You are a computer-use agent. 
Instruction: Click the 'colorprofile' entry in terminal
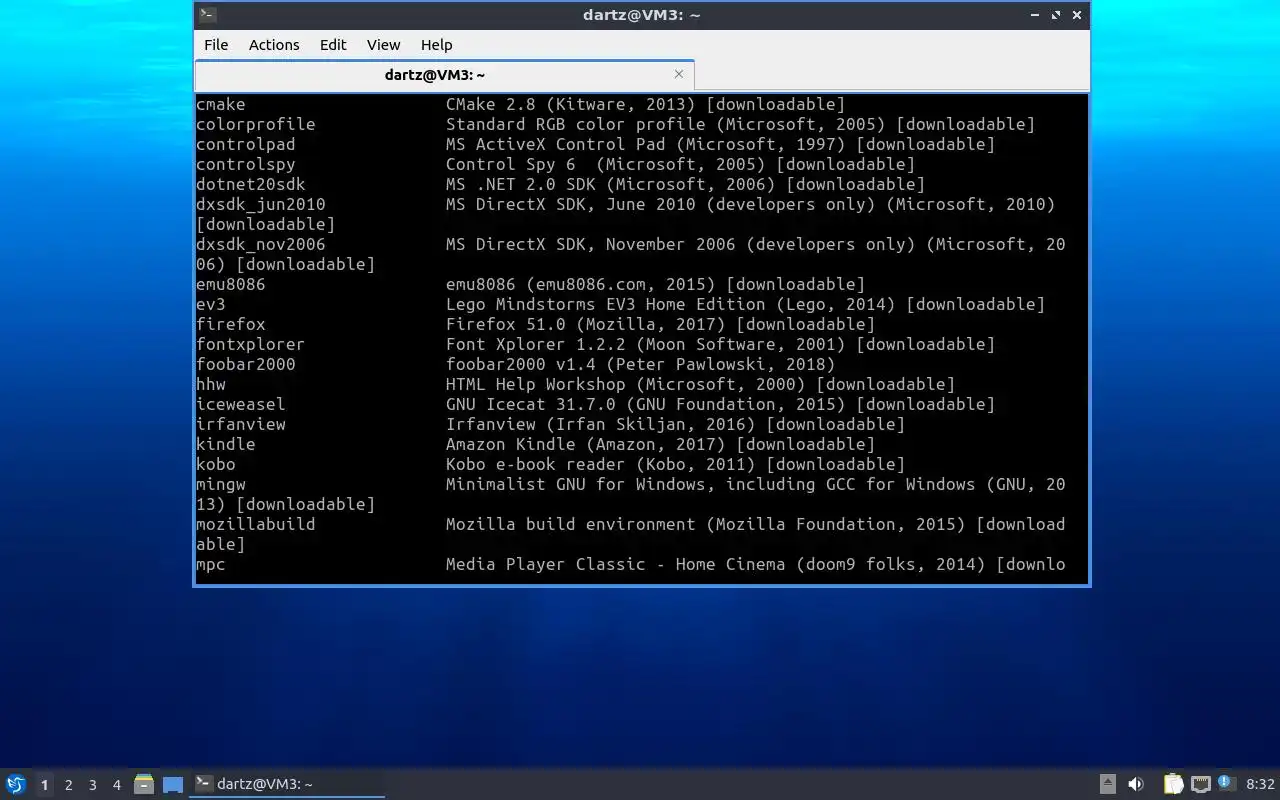pos(256,124)
